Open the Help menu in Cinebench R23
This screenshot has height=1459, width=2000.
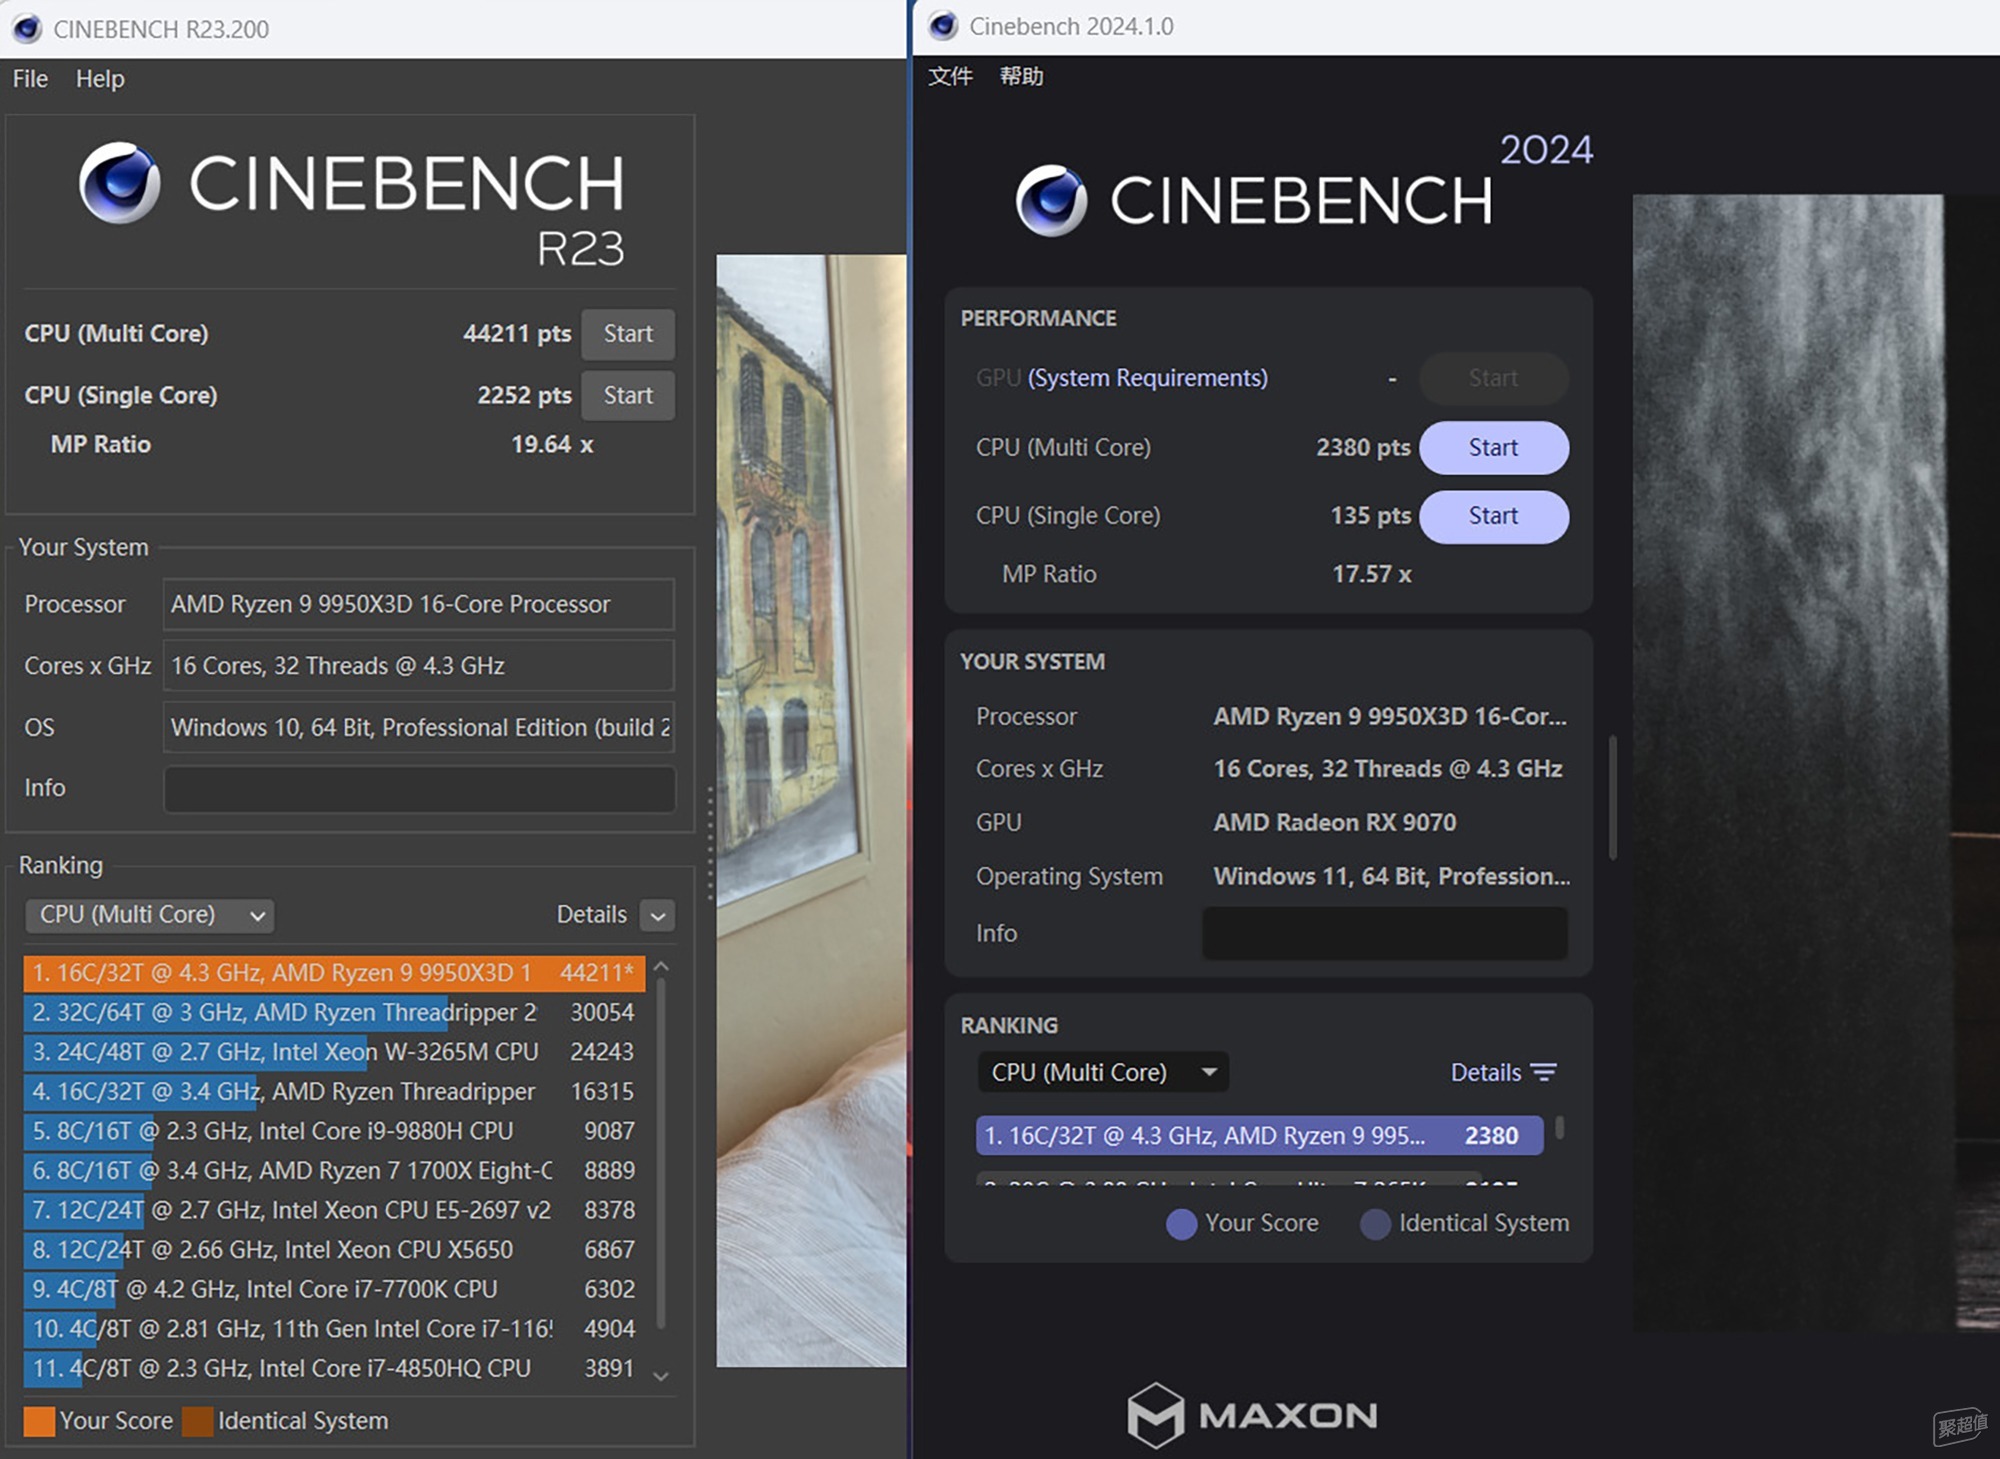click(100, 78)
